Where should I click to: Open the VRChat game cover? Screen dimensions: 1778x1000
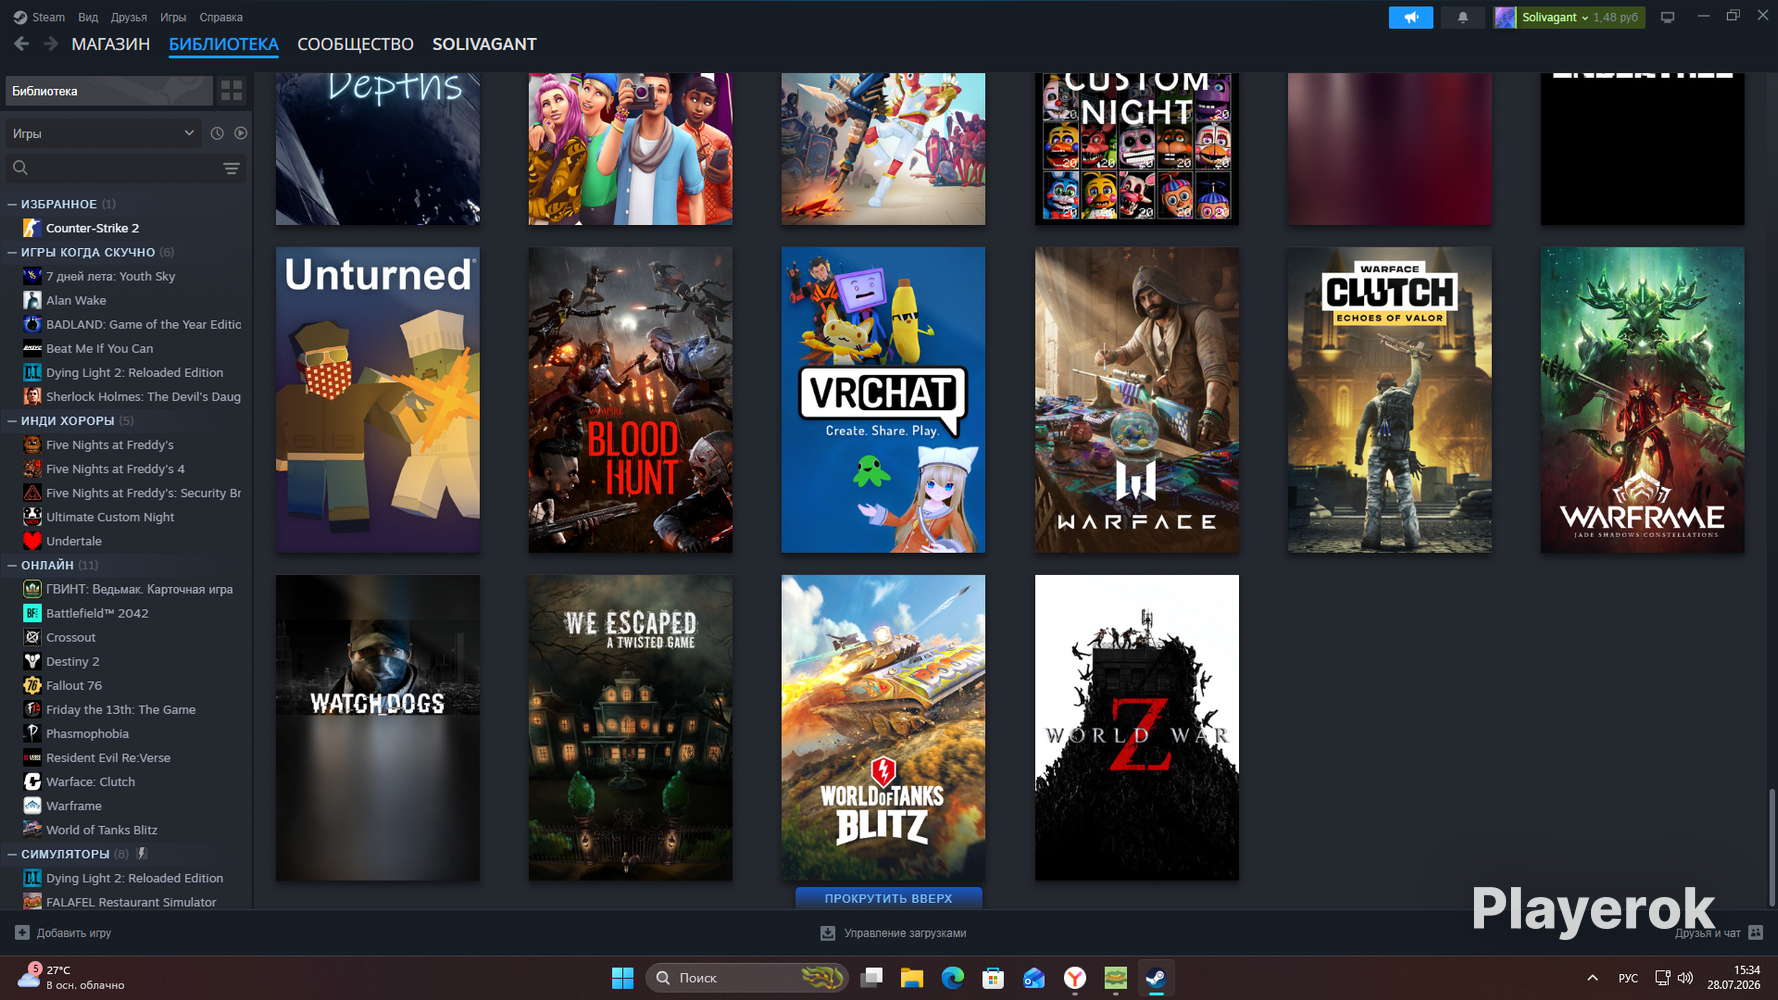pos(883,400)
